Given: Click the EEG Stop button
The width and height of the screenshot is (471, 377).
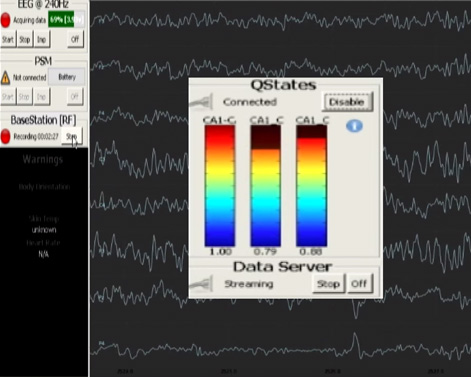Looking at the screenshot, I should coord(25,39).
